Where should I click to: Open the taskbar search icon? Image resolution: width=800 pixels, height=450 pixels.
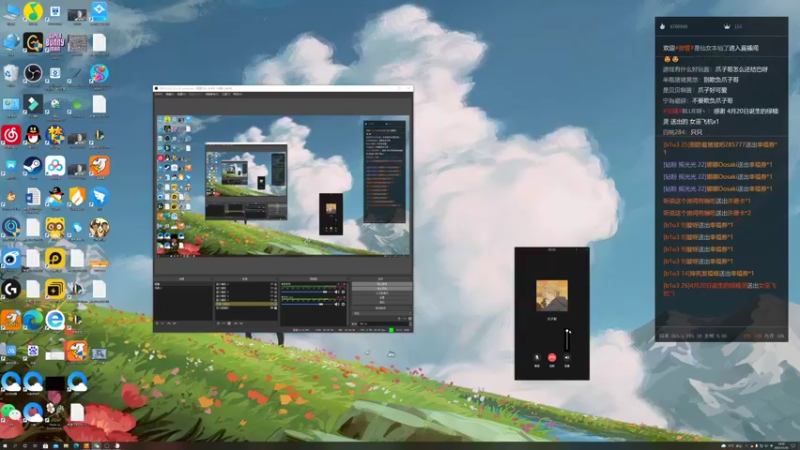[15, 446]
